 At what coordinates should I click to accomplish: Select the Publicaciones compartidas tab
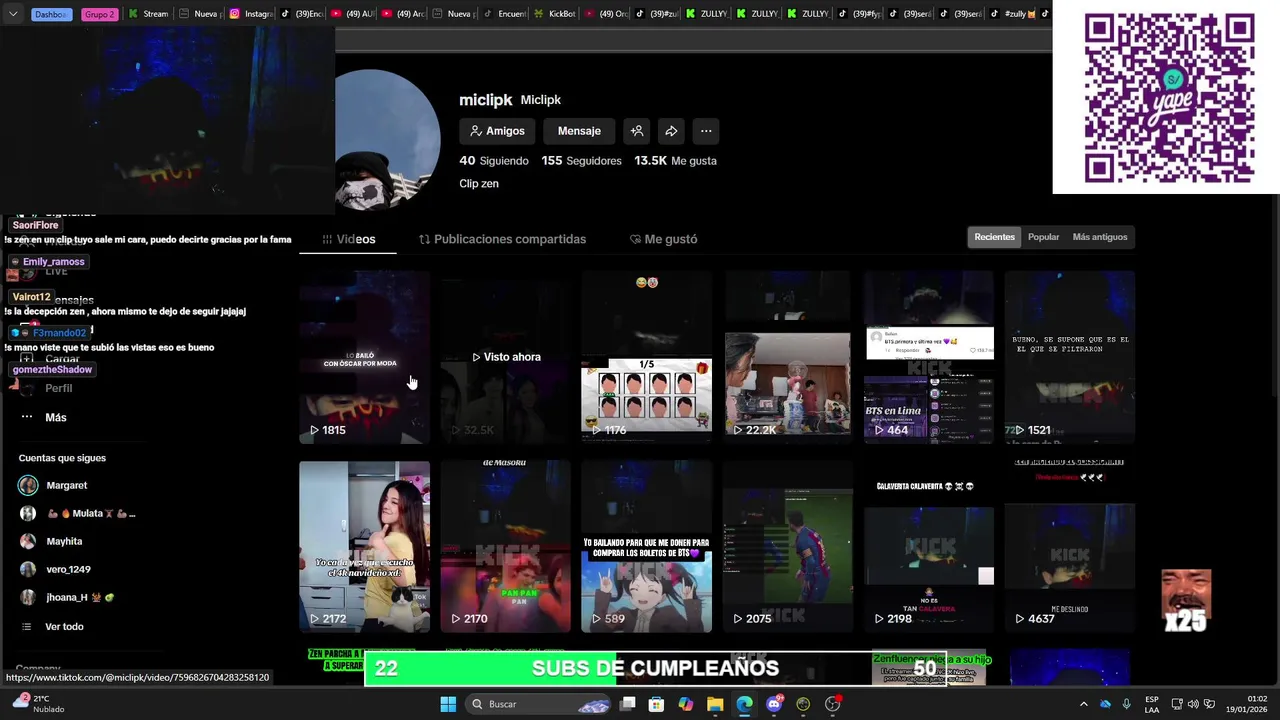point(502,239)
